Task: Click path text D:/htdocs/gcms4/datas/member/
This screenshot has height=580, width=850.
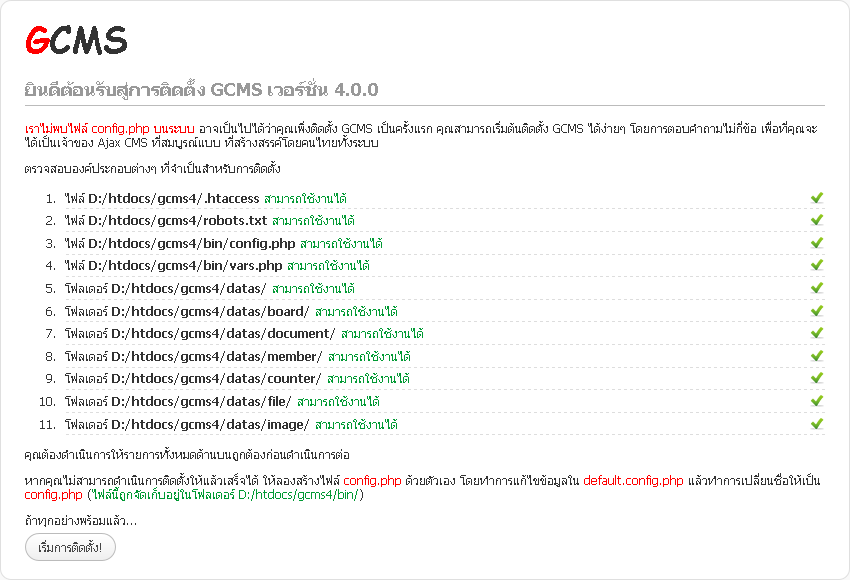Action: click(217, 357)
